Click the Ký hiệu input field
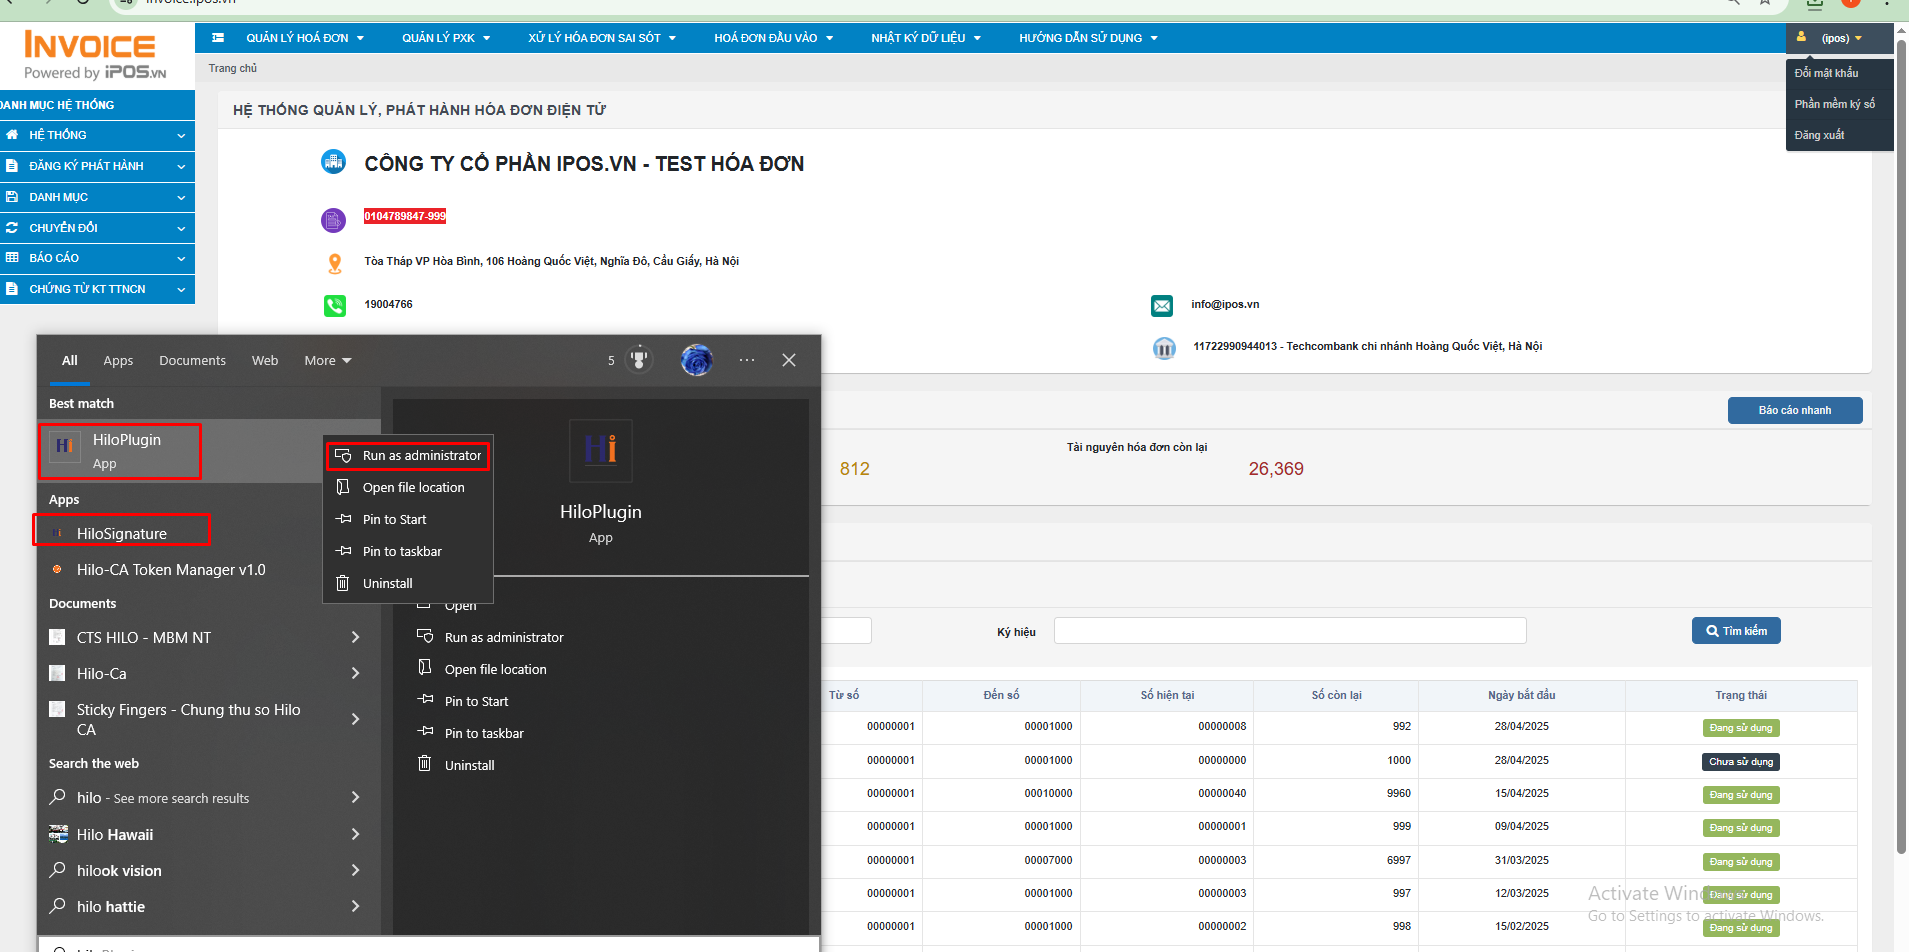The height and width of the screenshot is (952, 1909). 1289,631
